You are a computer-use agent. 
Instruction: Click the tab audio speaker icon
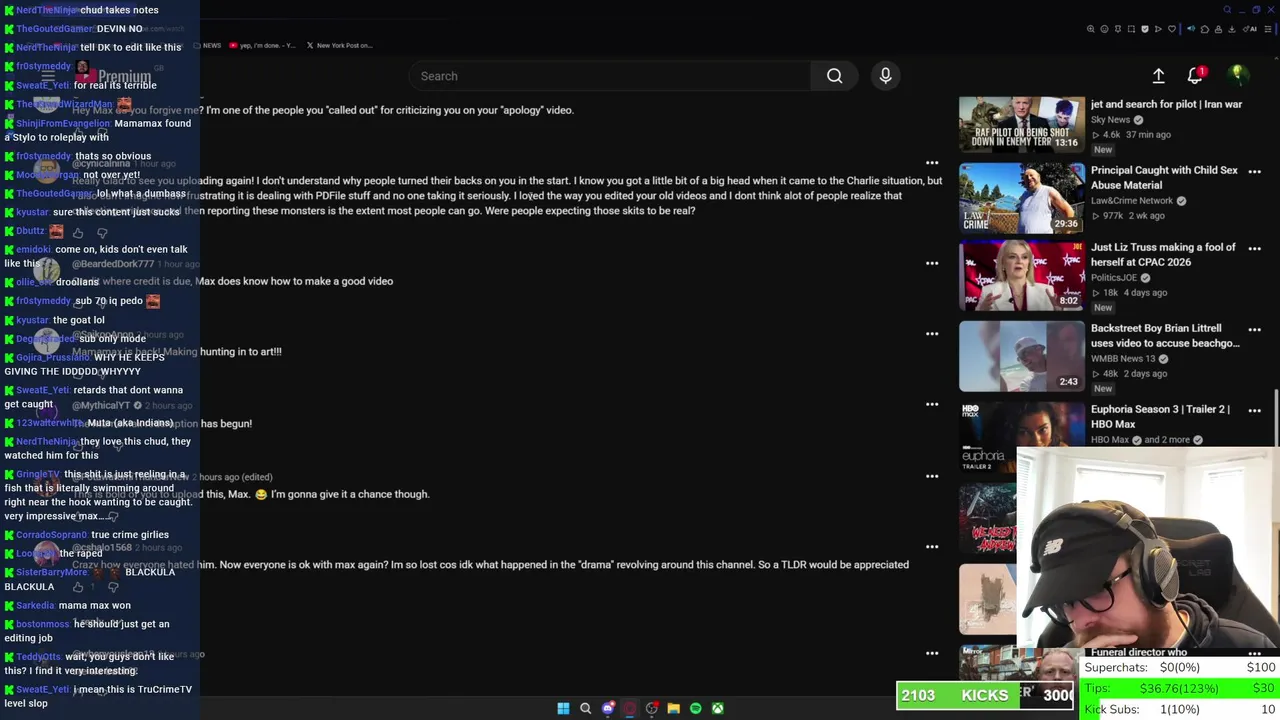1191,29
